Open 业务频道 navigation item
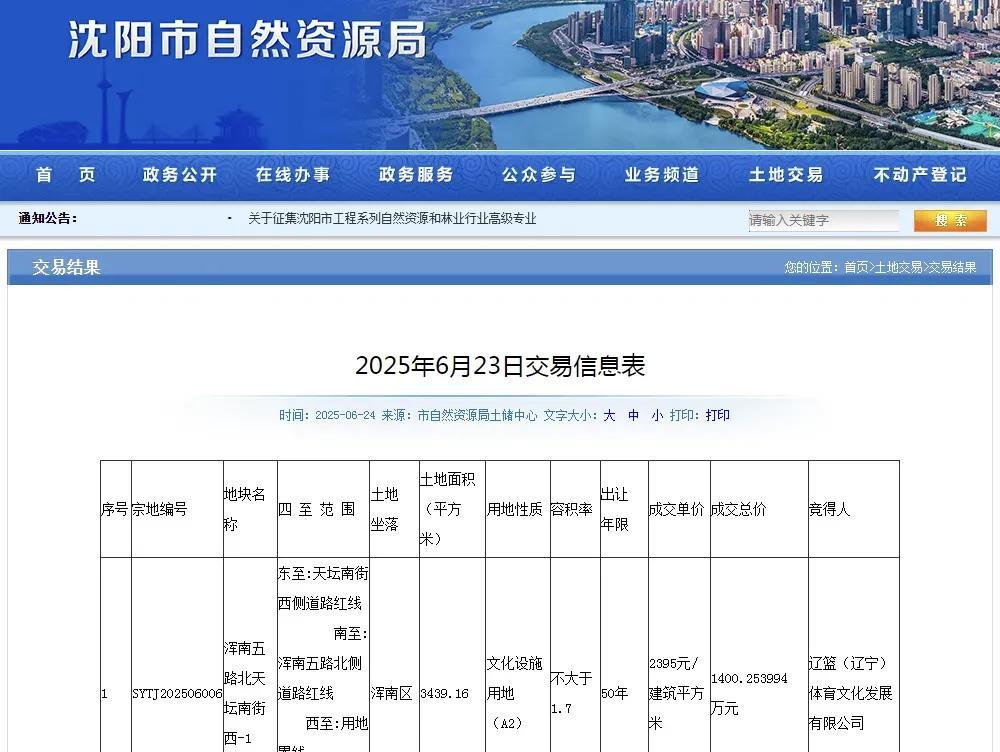 (662, 175)
